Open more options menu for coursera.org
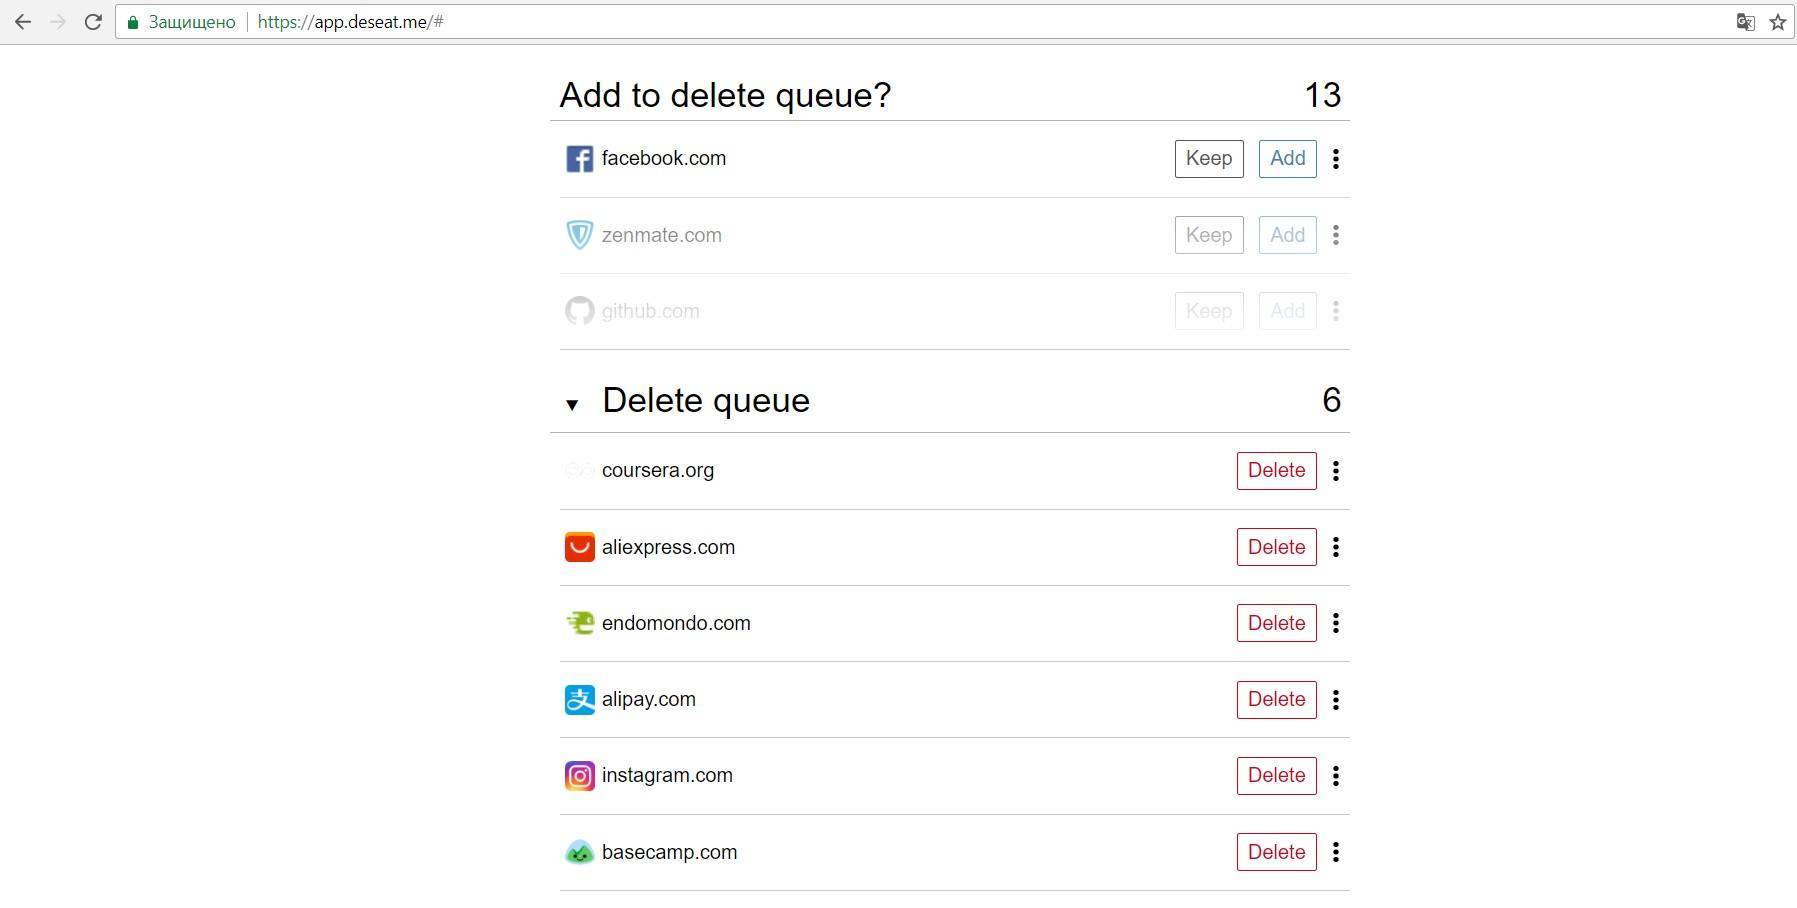 [1336, 471]
